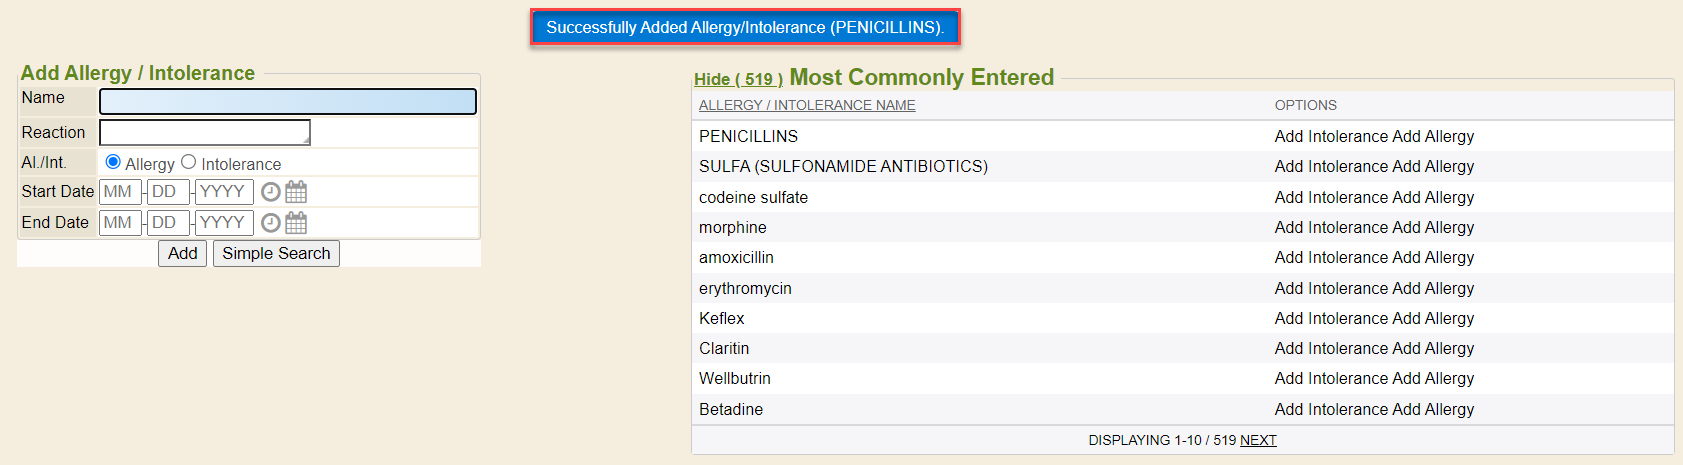Viewport: 1683px width, 465px height.
Task: Hide the Most Commonly Entered list
Action: click(x=738, y=79)
